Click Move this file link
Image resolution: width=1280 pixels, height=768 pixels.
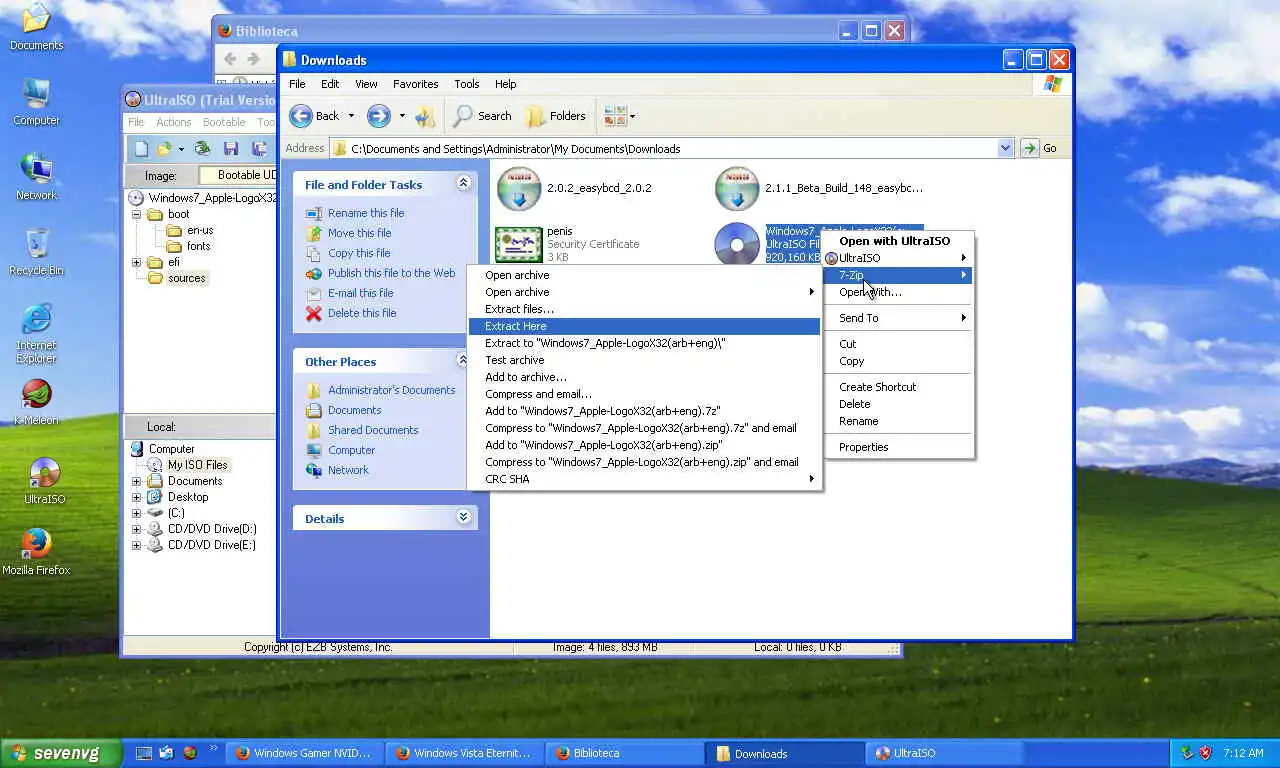[359, 233]
